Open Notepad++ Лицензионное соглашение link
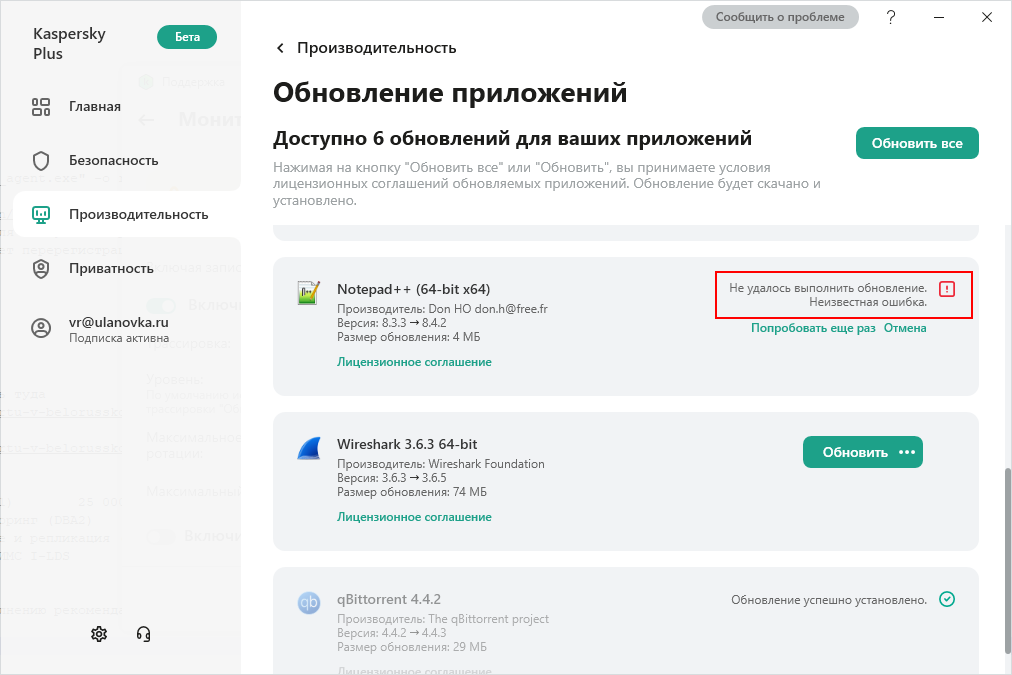 [x=414, y=362]
